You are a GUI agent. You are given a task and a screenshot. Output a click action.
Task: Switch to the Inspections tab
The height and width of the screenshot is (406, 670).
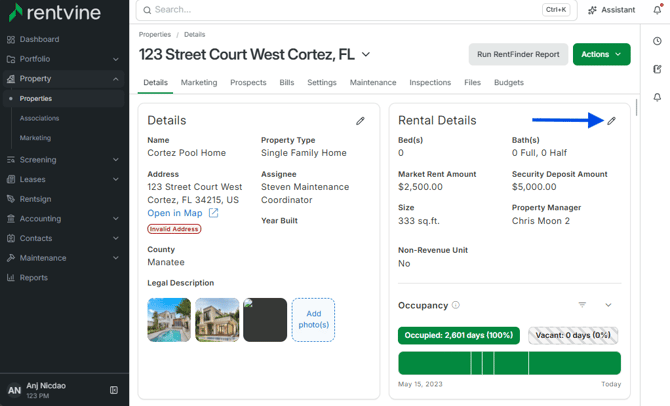coord(430,82)
